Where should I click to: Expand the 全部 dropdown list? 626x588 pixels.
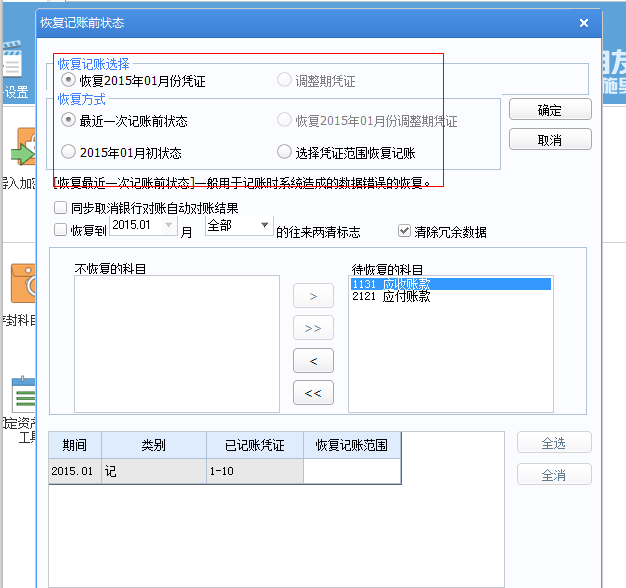point(265,226)
